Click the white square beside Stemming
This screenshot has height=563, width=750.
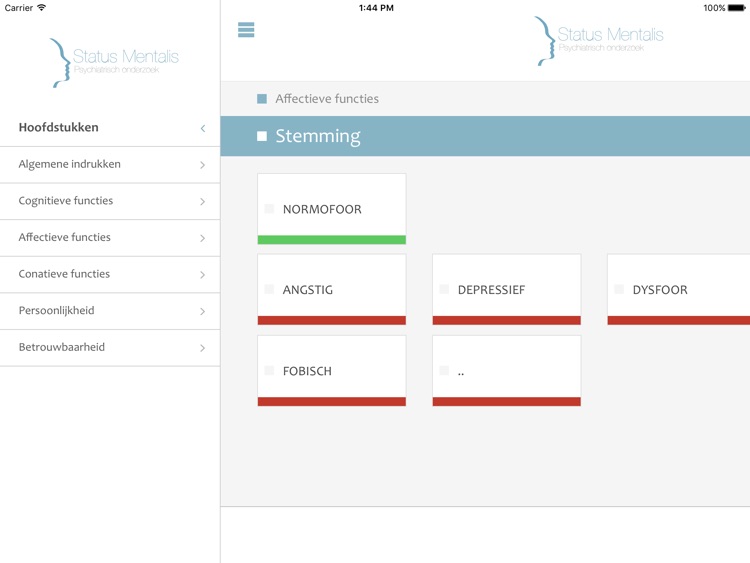pos(262,136)
